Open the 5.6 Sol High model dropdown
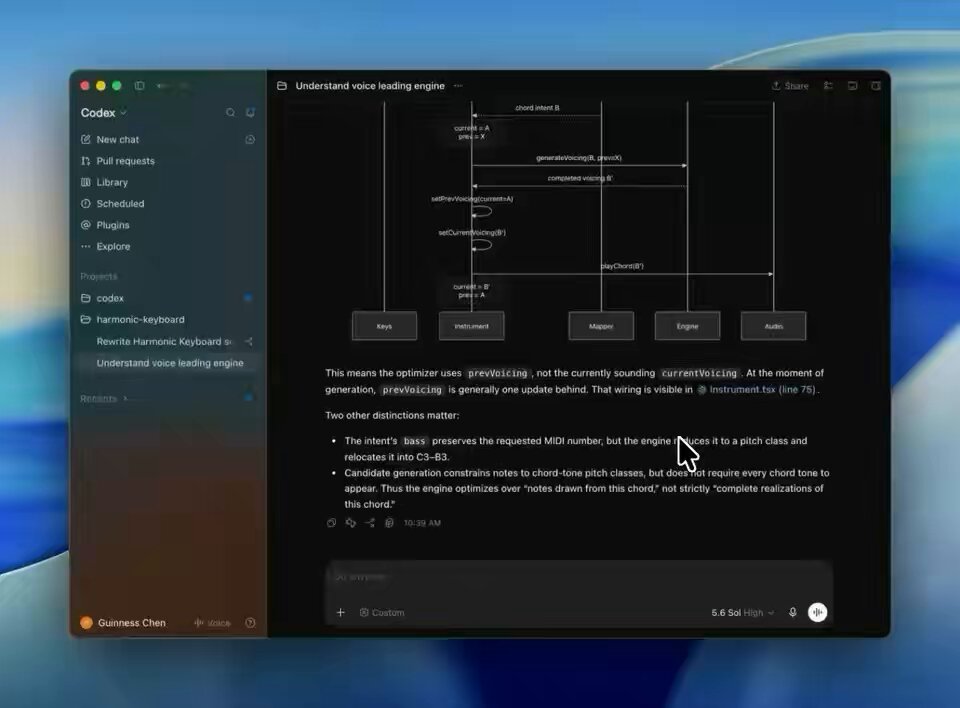This screenshot has width=960, height=708. coord(743,612)
